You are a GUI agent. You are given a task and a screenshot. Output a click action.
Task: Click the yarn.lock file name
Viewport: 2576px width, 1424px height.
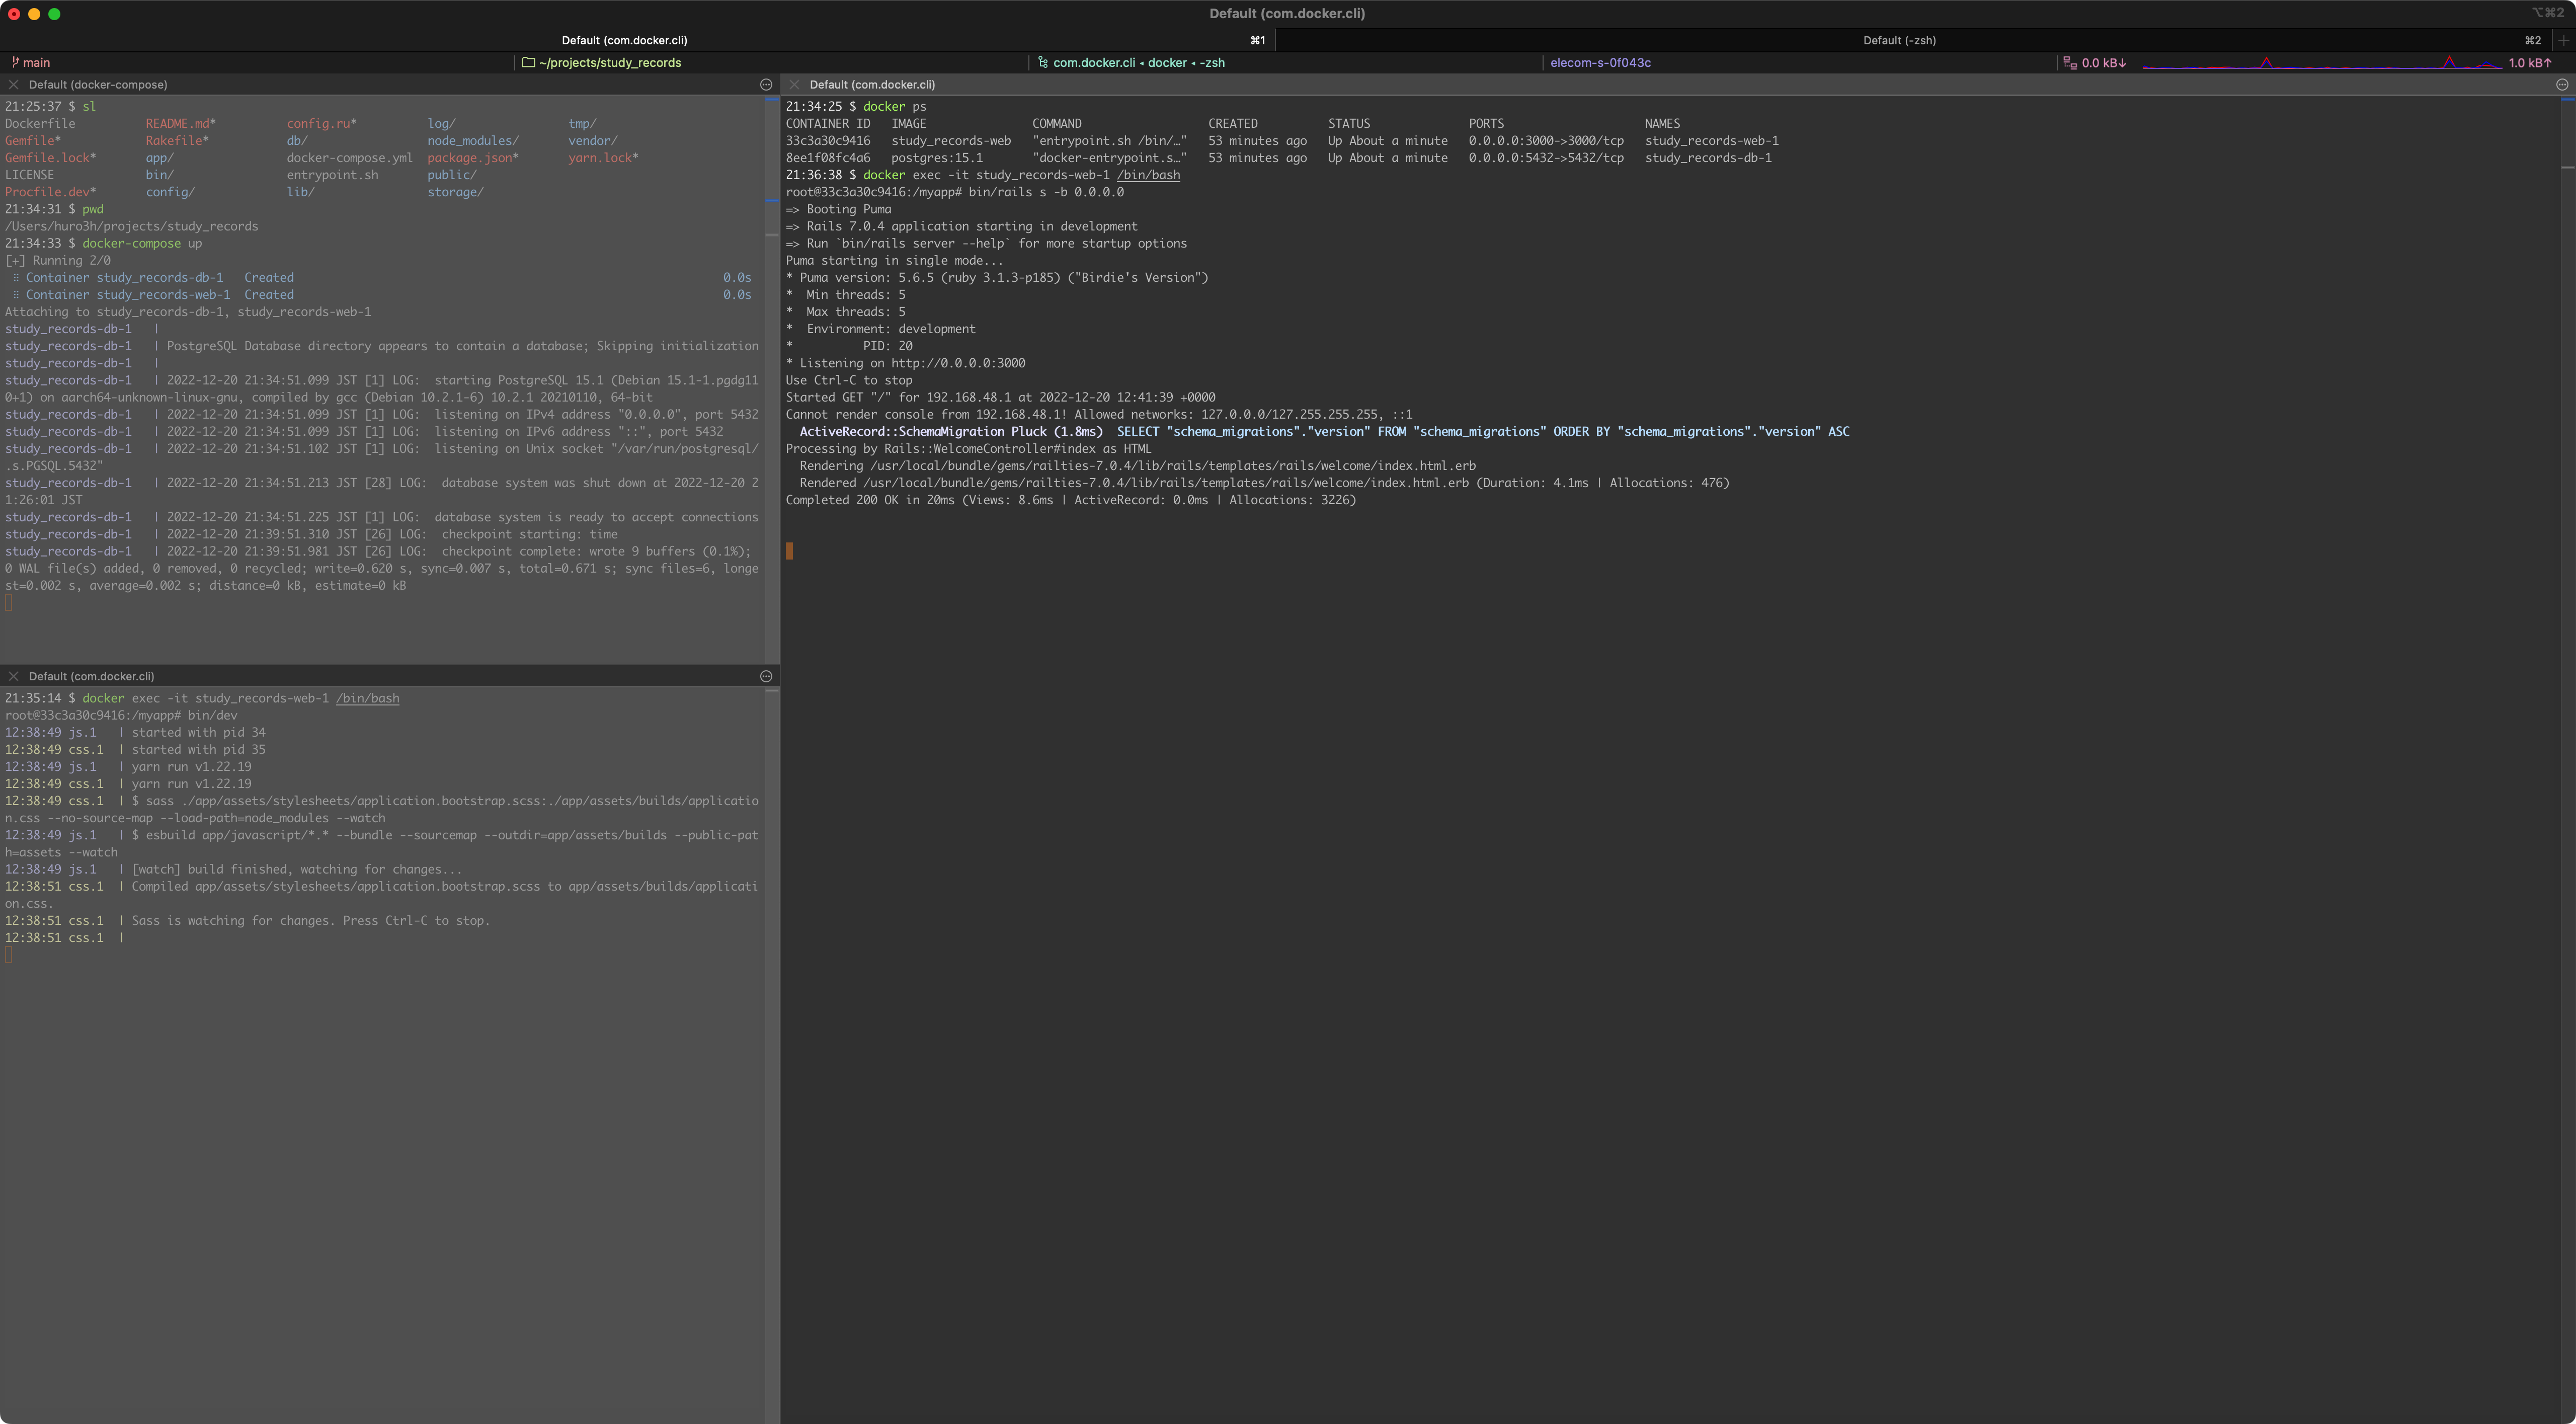click(602, 157)
